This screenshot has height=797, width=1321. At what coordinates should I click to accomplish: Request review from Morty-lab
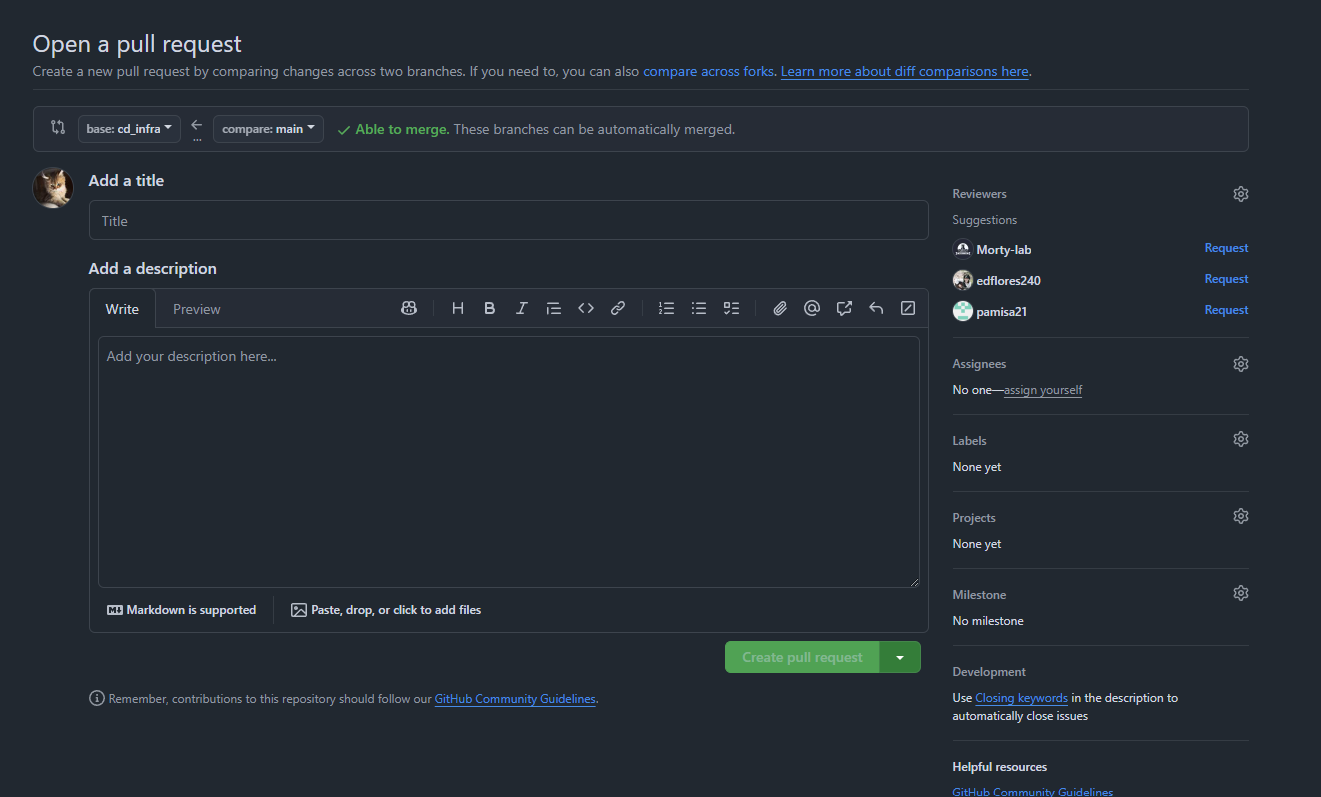coord(1226,248)
